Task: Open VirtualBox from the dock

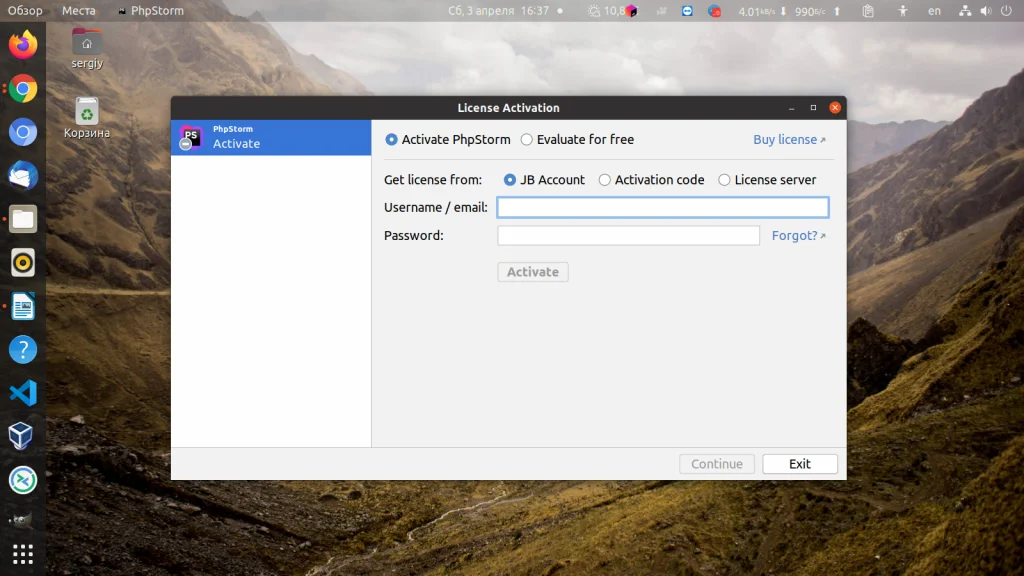Action: 22,437
